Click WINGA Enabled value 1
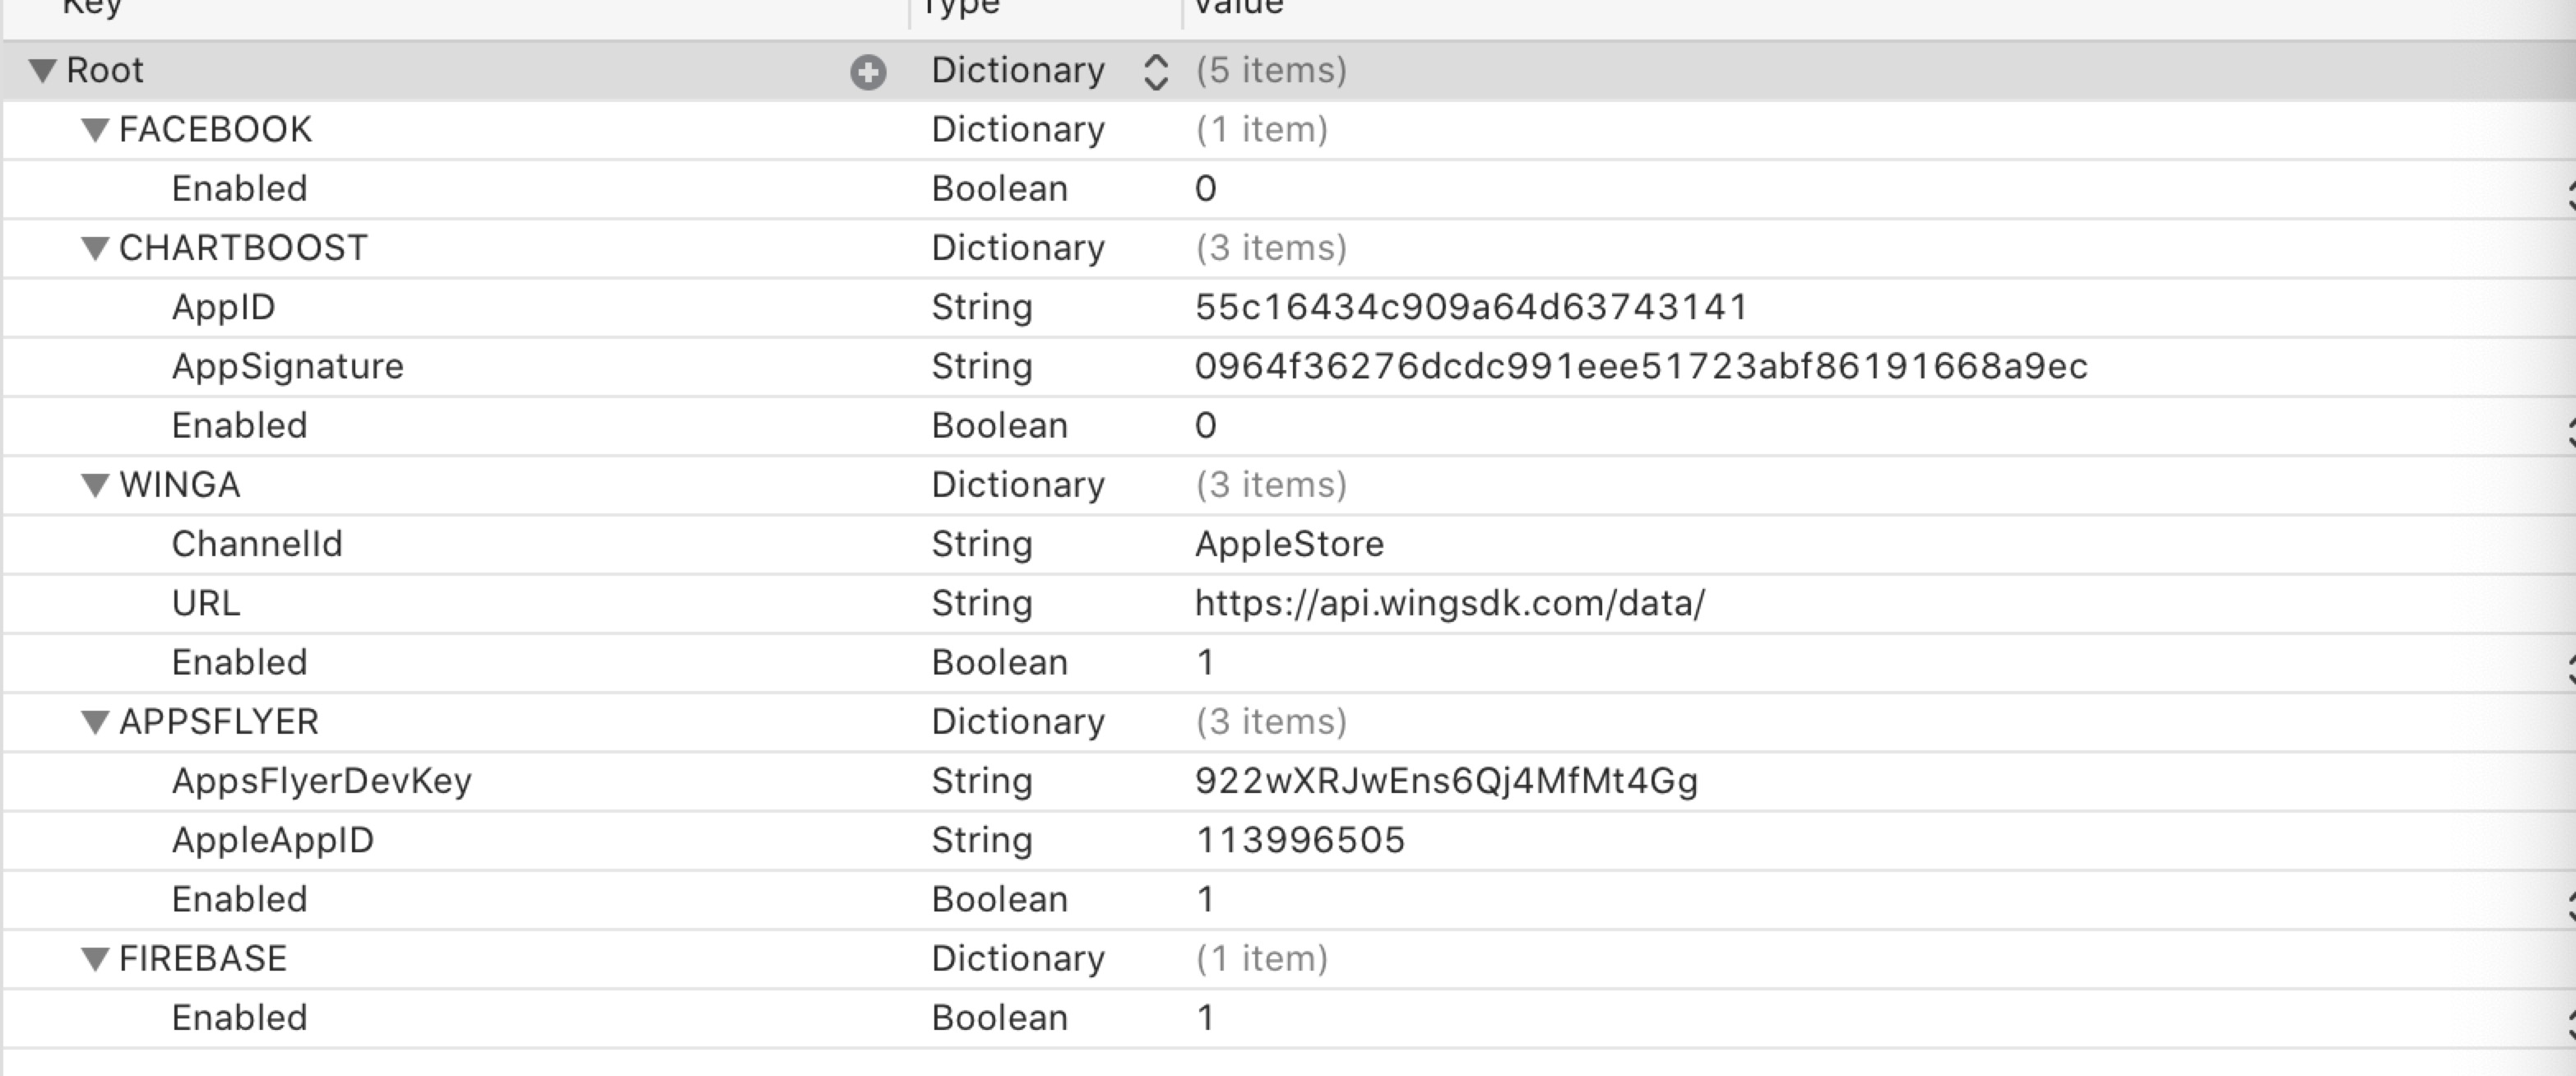The image size is (2576, 1076). click(1206, 663)
